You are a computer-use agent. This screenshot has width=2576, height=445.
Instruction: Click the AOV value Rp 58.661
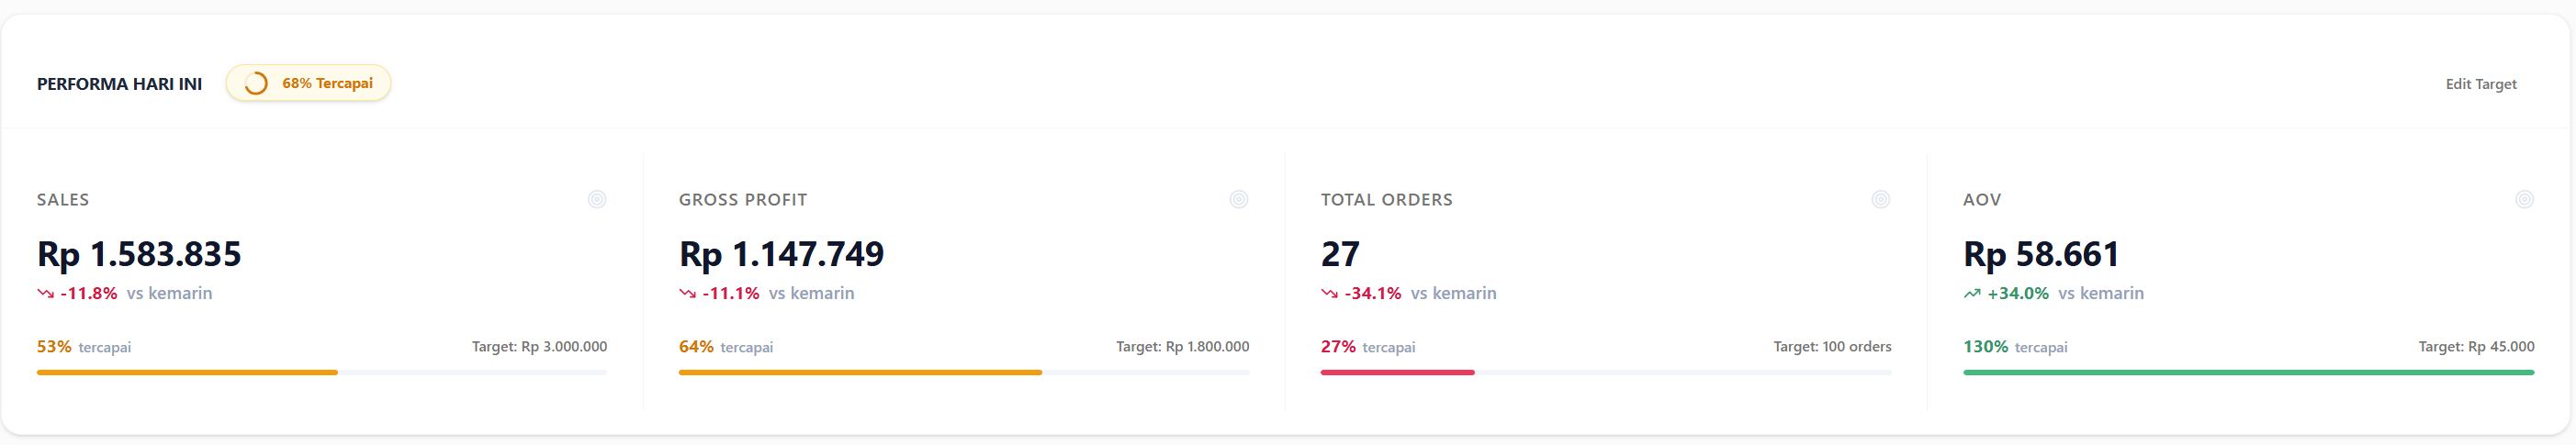pyautogui.click(x=2041, y=254)
